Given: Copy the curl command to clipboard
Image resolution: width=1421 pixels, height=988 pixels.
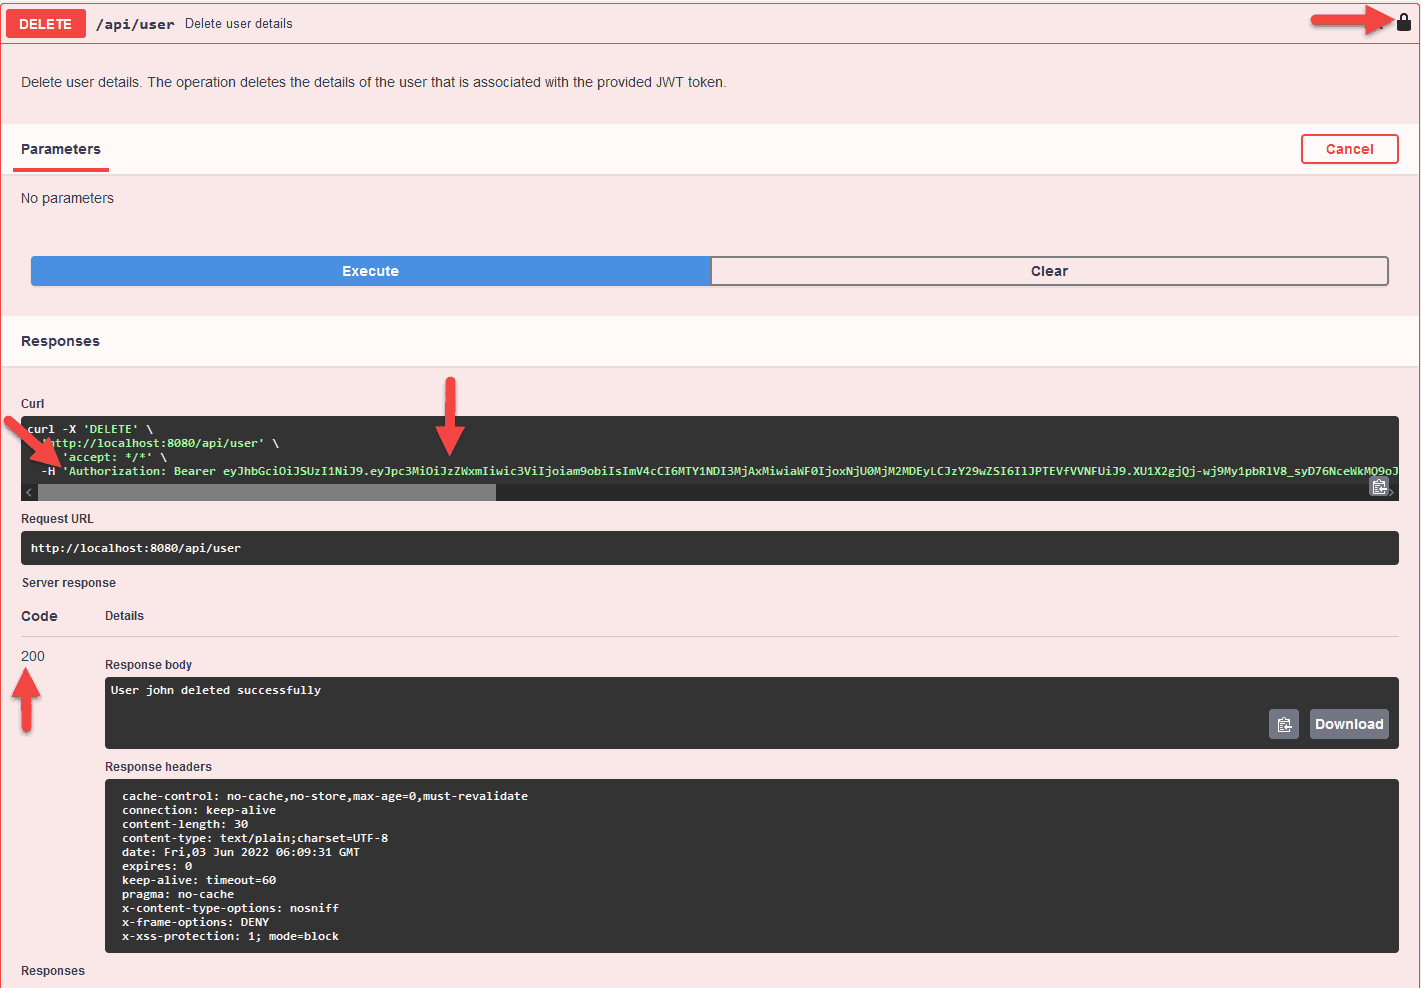Looking at the screenshot, I should (x=1379, y=487).
